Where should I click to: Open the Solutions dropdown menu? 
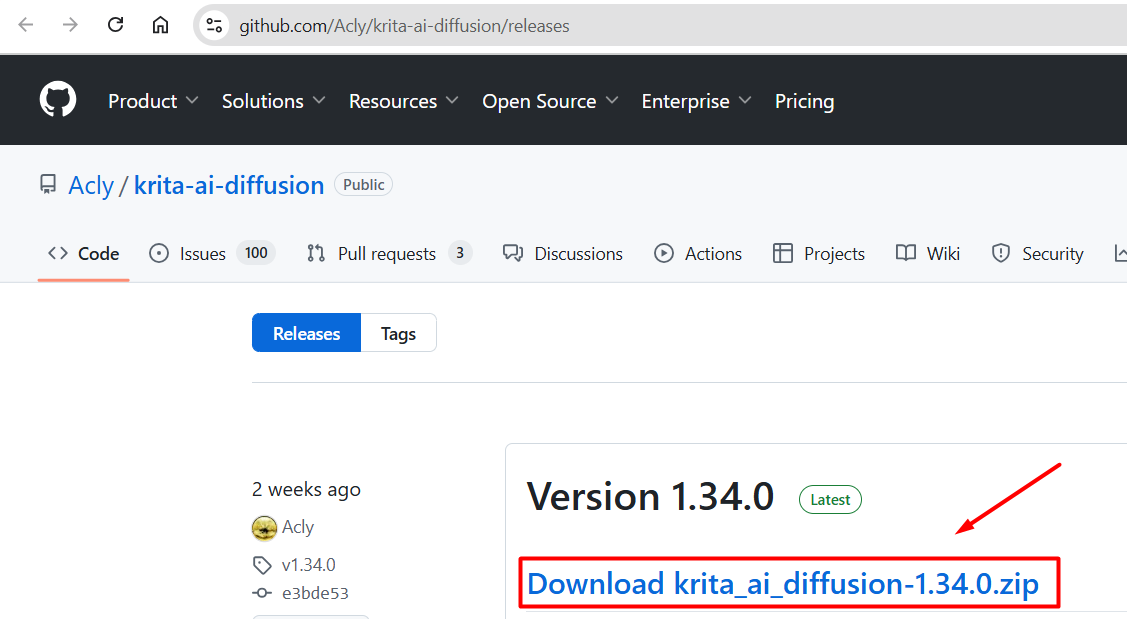tap(273, 101)
